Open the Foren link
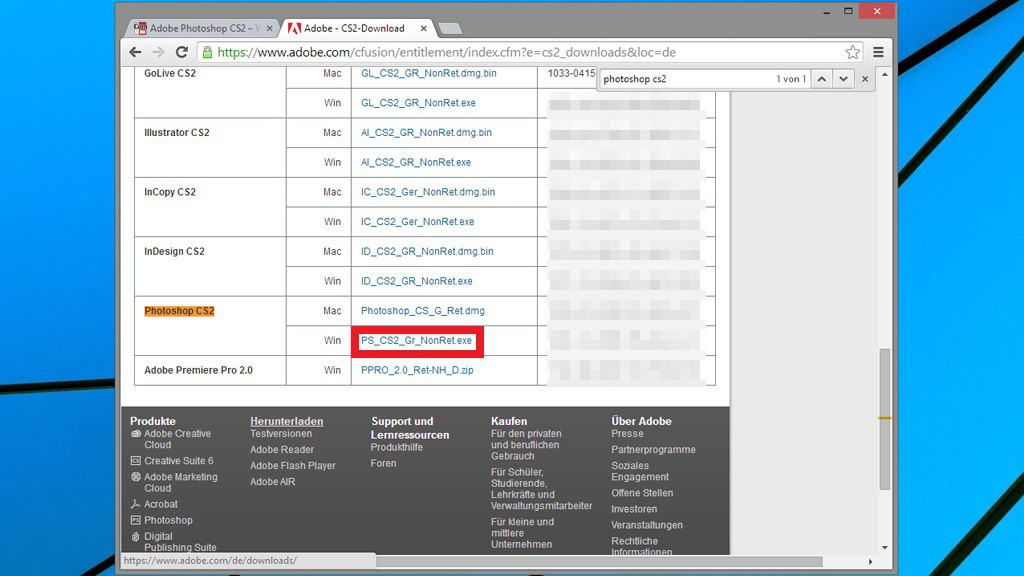Screen dimensions: 1024x576 (383, 464)
